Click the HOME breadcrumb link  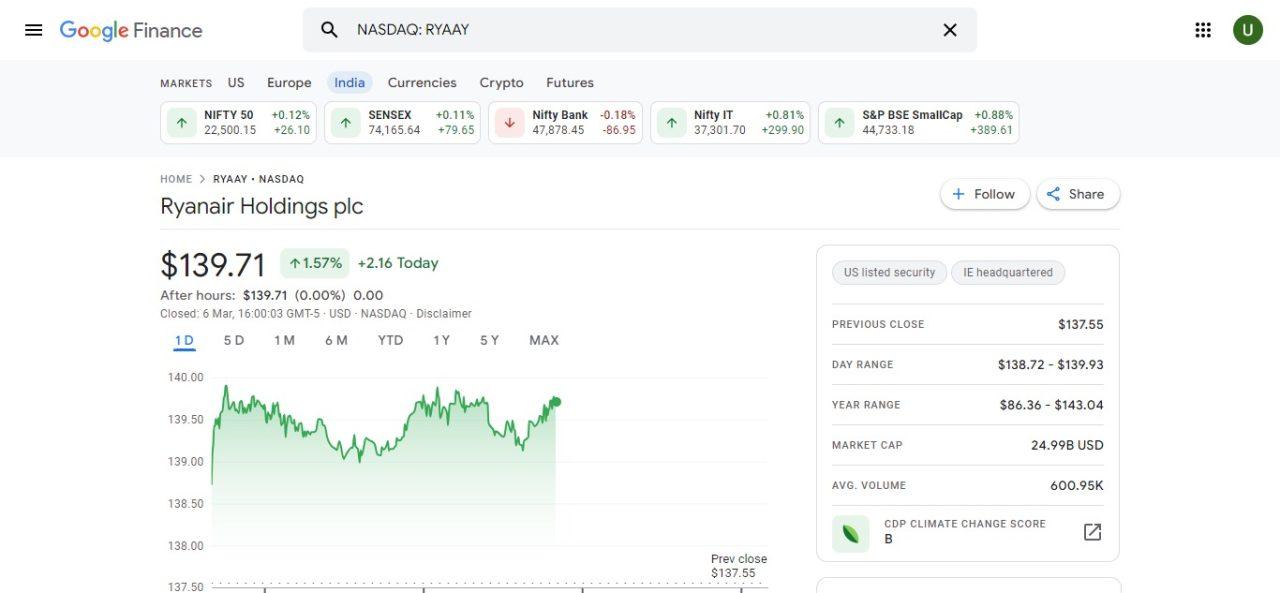176,179
